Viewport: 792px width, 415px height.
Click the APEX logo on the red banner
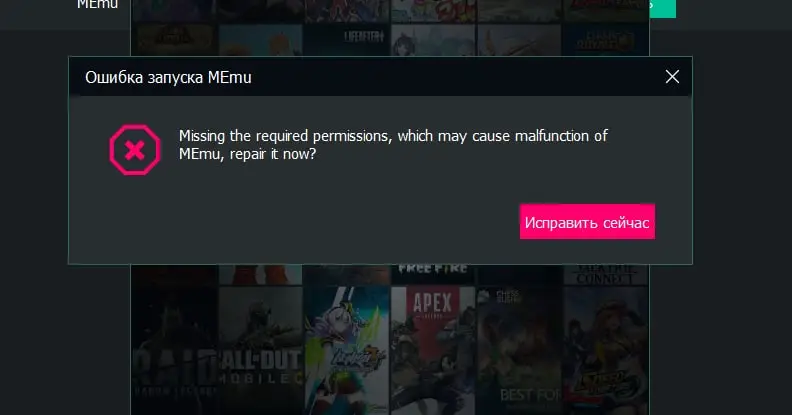pos(432,303)
